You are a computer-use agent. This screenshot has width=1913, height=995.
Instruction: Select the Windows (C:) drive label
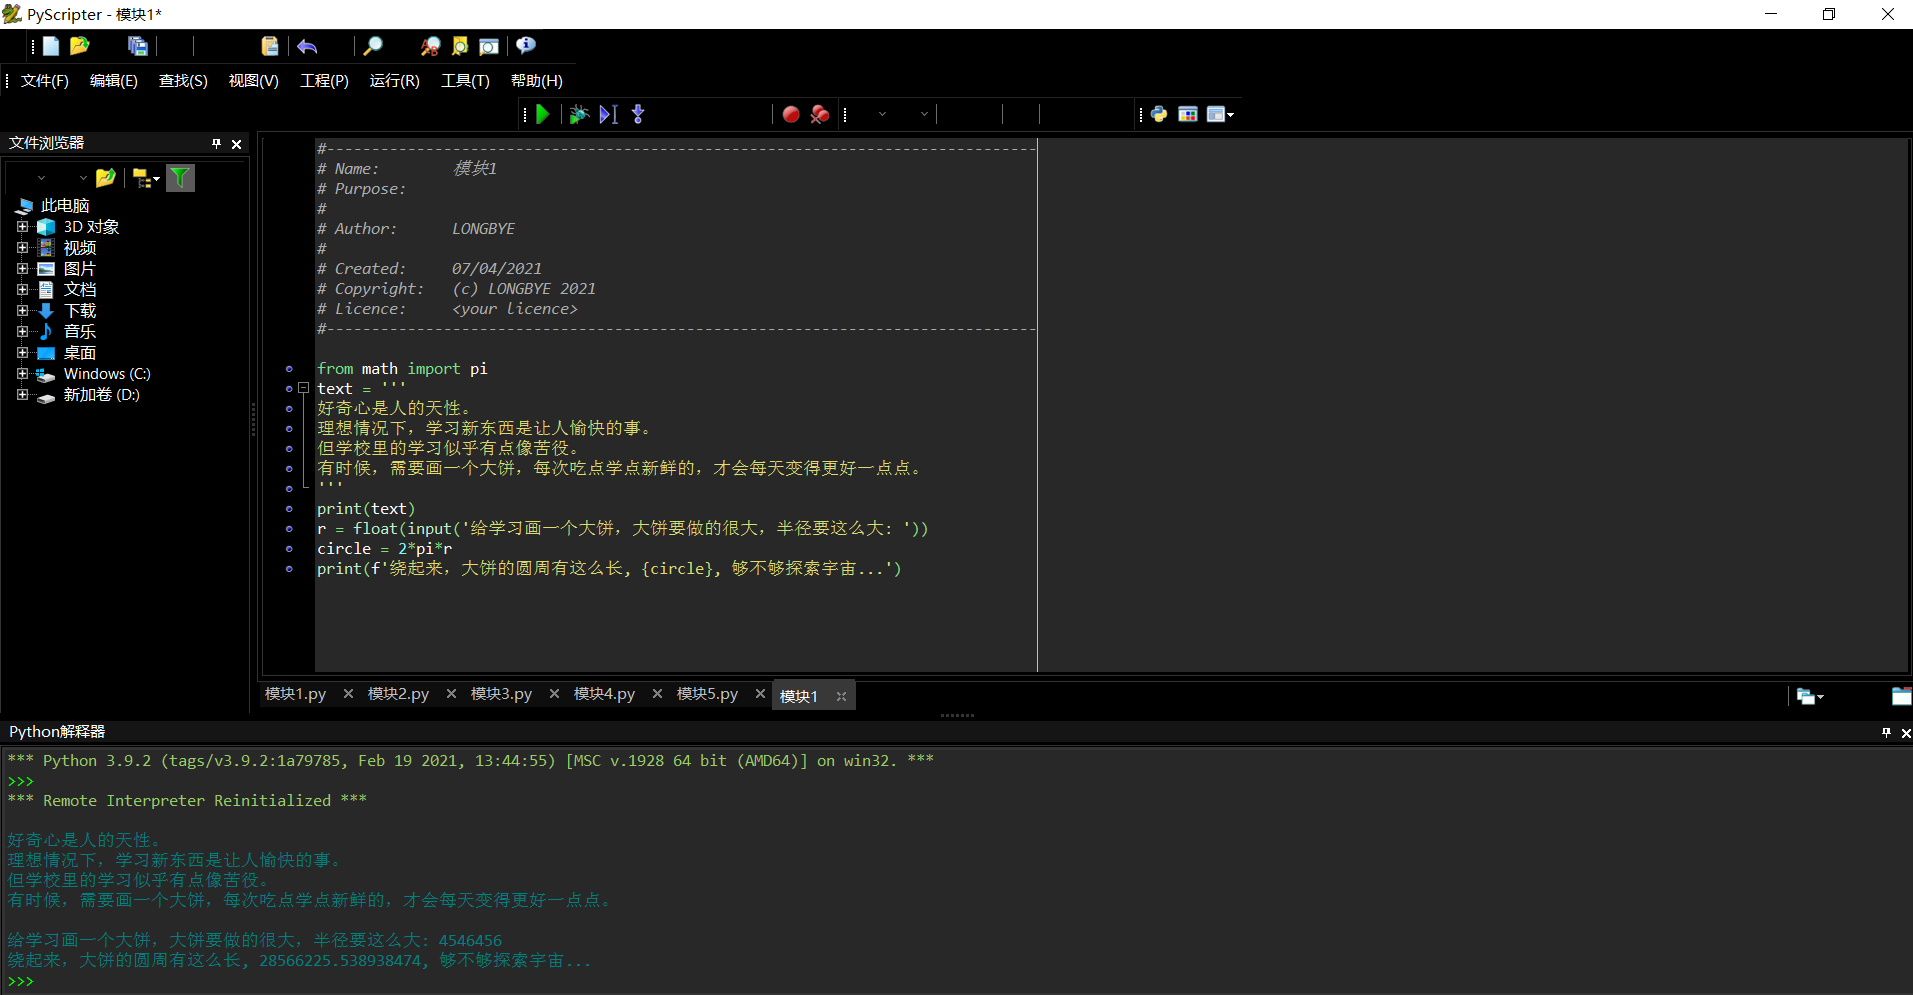107,374
